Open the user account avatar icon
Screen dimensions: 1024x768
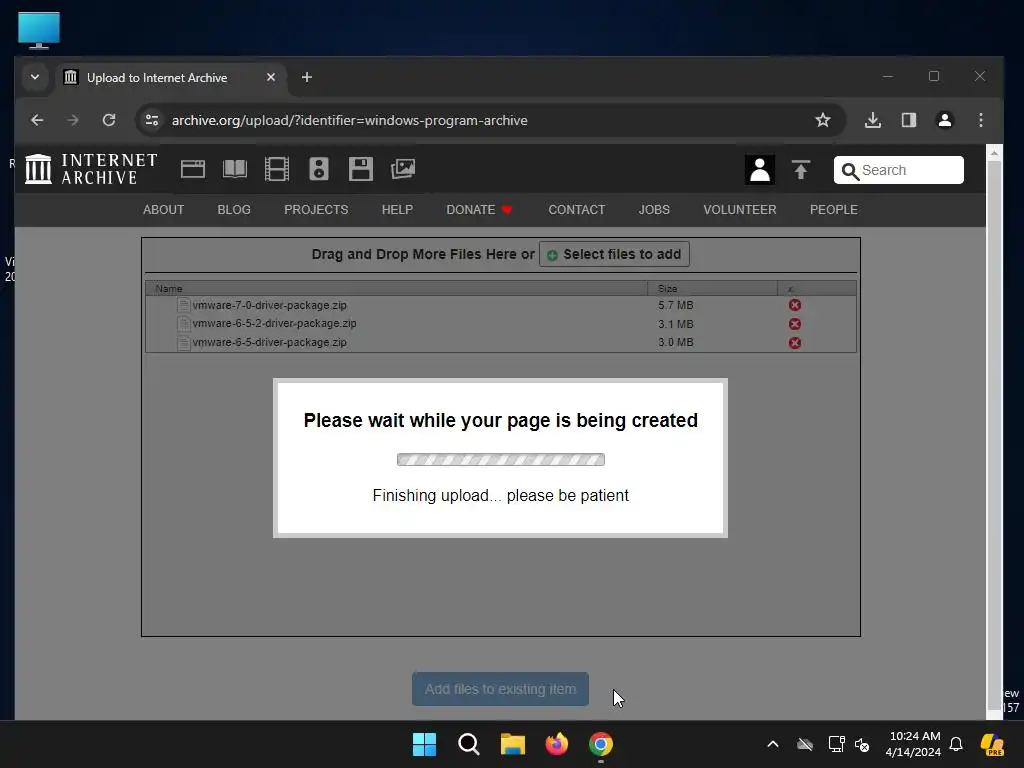click(x=760, y=170)
